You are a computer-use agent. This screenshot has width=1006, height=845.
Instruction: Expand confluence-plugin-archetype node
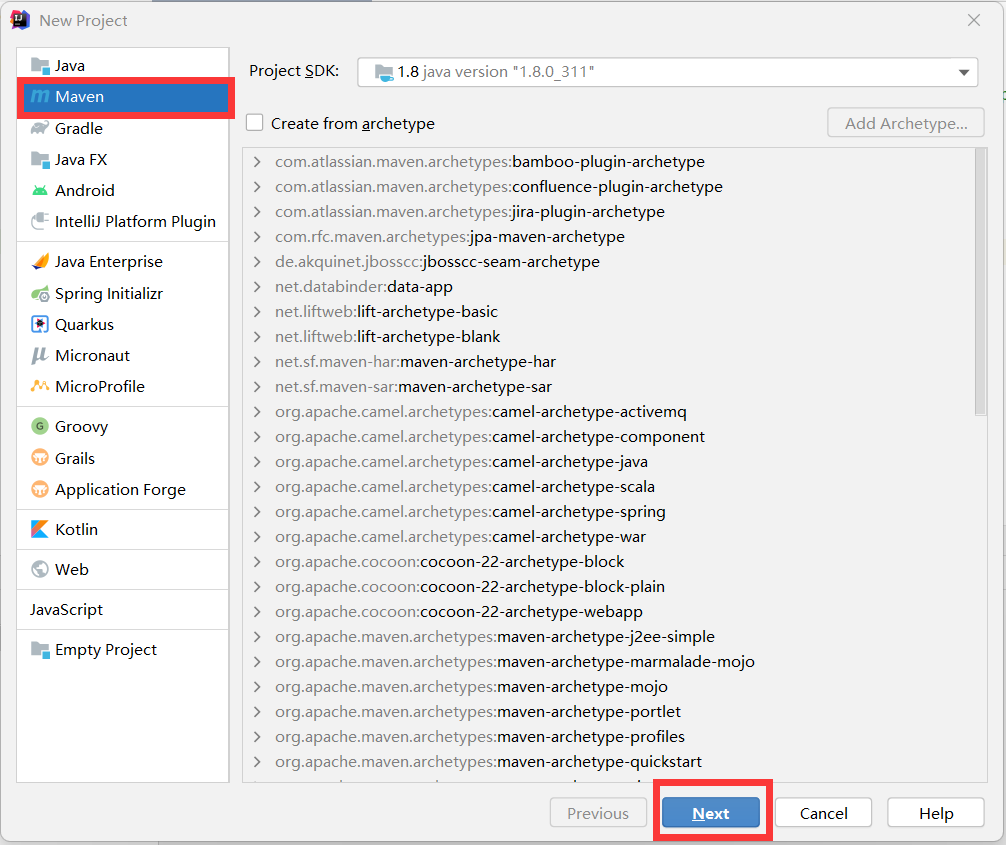point(257,187)
